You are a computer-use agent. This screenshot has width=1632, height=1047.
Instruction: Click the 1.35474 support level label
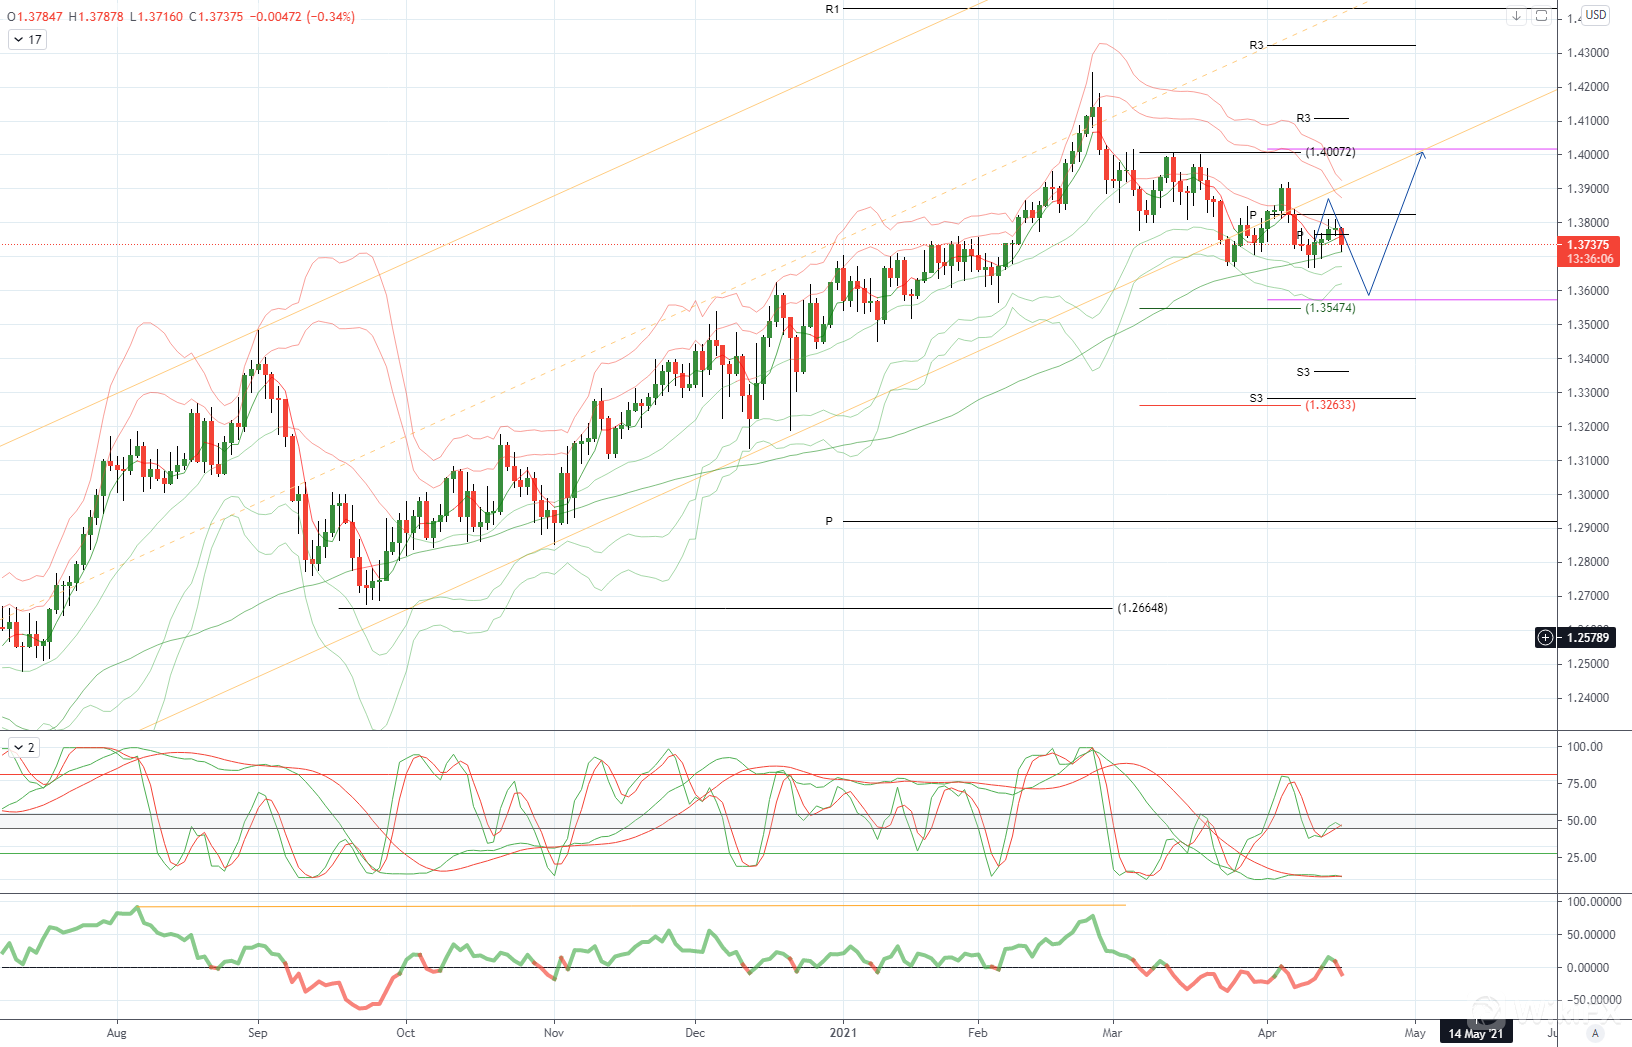pos(1330,308)
